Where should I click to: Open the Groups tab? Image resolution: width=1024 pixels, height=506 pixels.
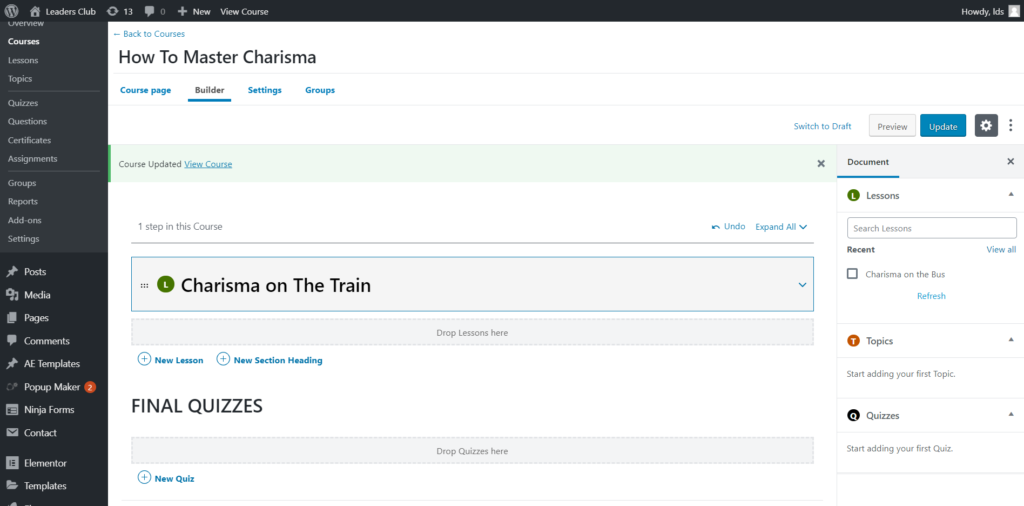click(320, 90)
